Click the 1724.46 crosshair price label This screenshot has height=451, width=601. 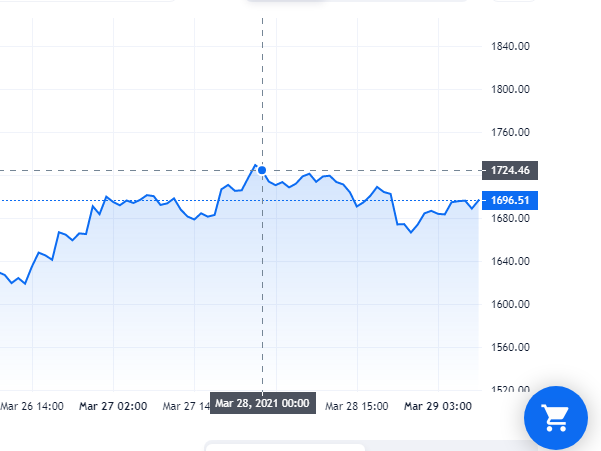pos(509,170)
